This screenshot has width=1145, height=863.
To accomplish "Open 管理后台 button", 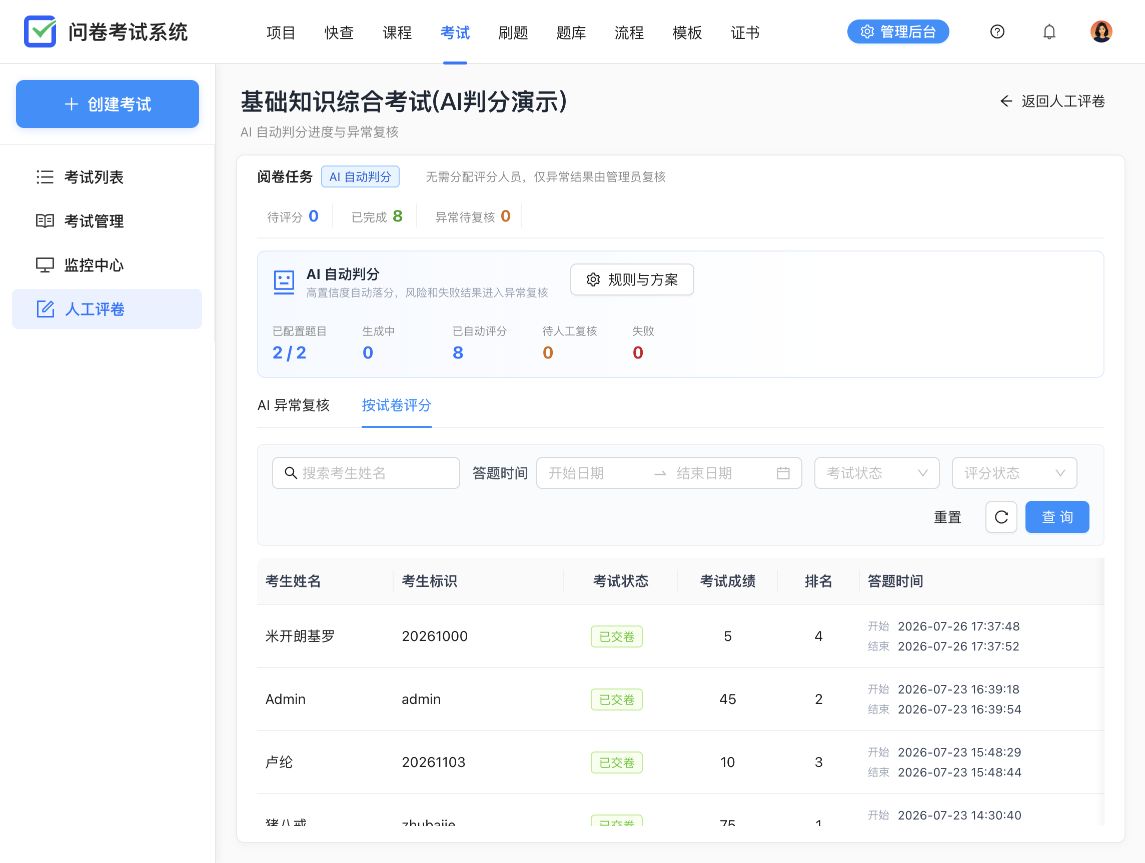I will point(898,31).
